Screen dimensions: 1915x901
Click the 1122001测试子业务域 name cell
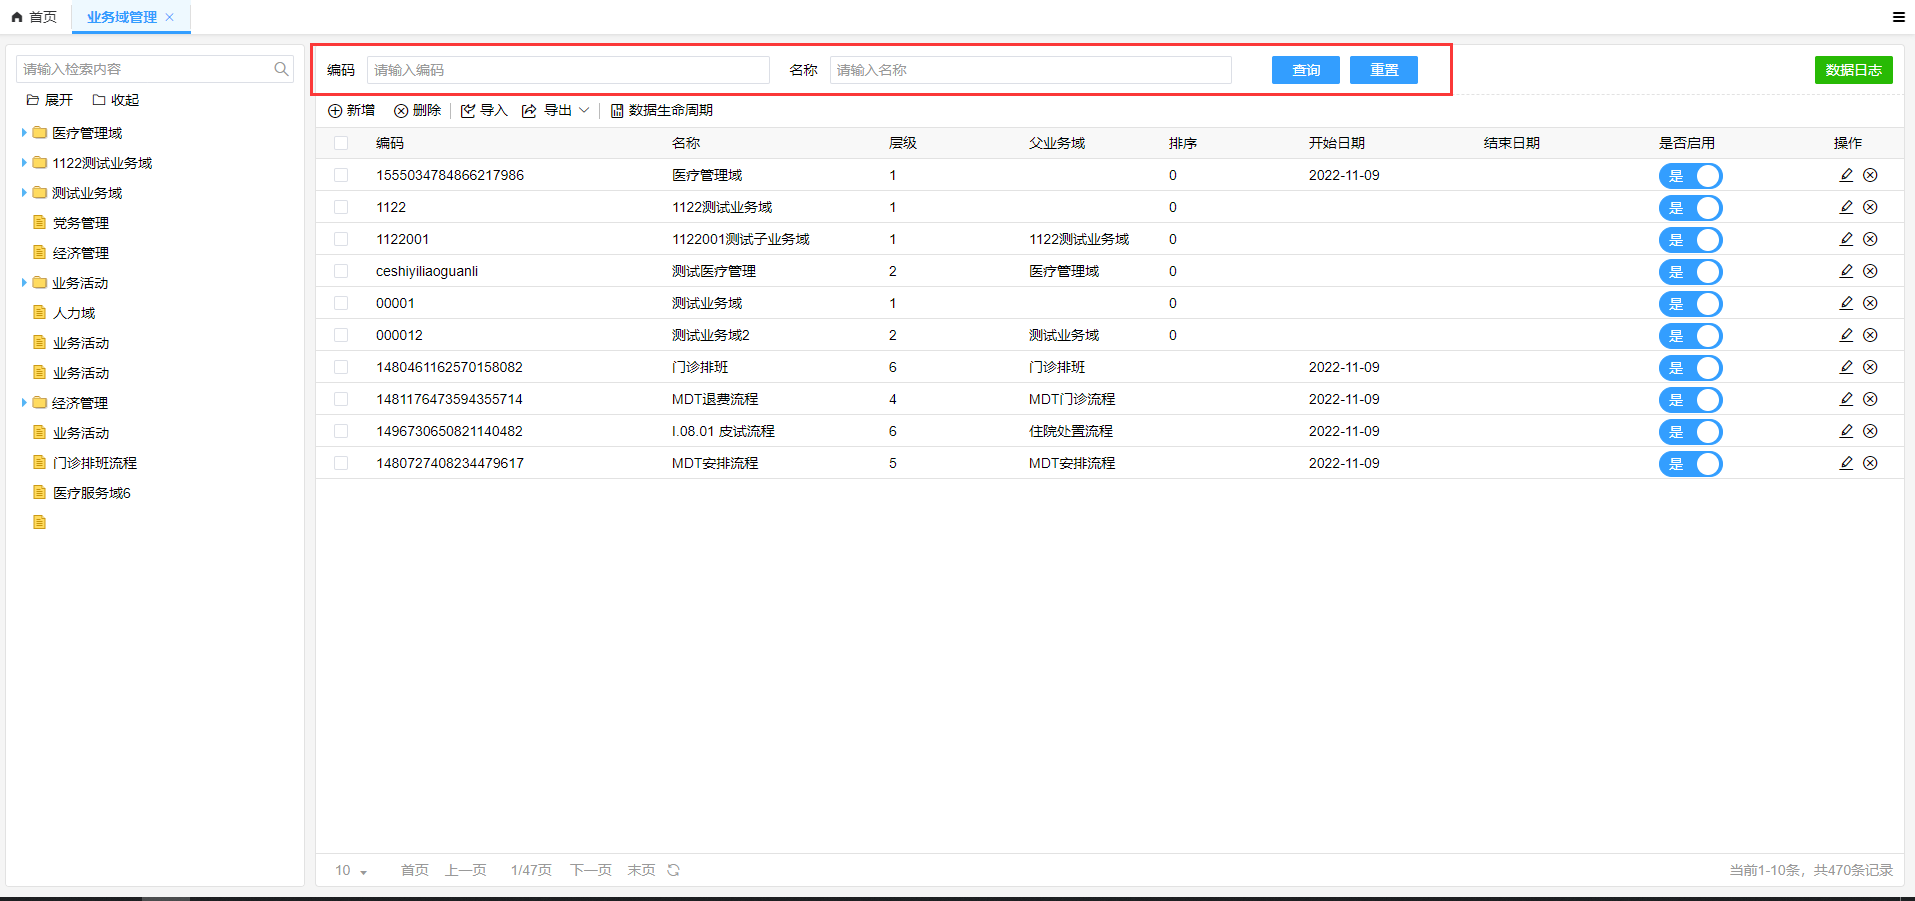point(741,239)
